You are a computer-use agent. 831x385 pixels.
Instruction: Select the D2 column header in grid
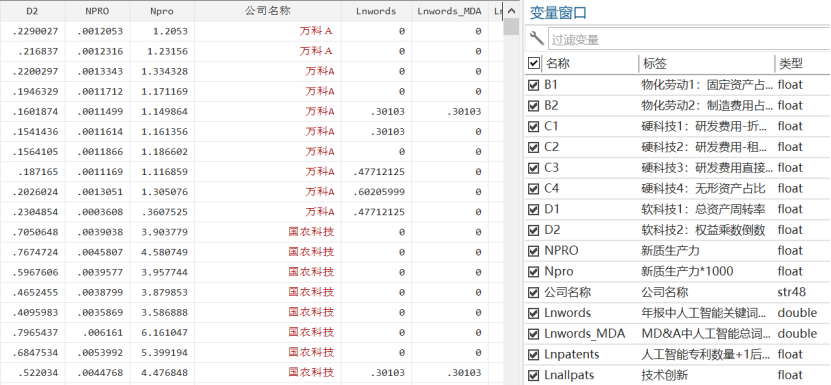click(x=32, y=11)
